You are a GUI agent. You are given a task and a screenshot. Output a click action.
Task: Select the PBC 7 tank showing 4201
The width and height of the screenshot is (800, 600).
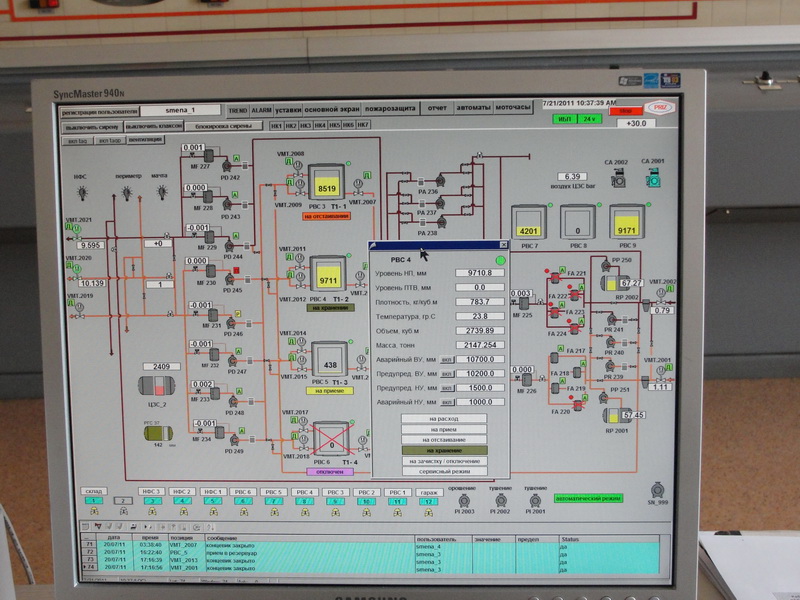click(x=529, y=222)
